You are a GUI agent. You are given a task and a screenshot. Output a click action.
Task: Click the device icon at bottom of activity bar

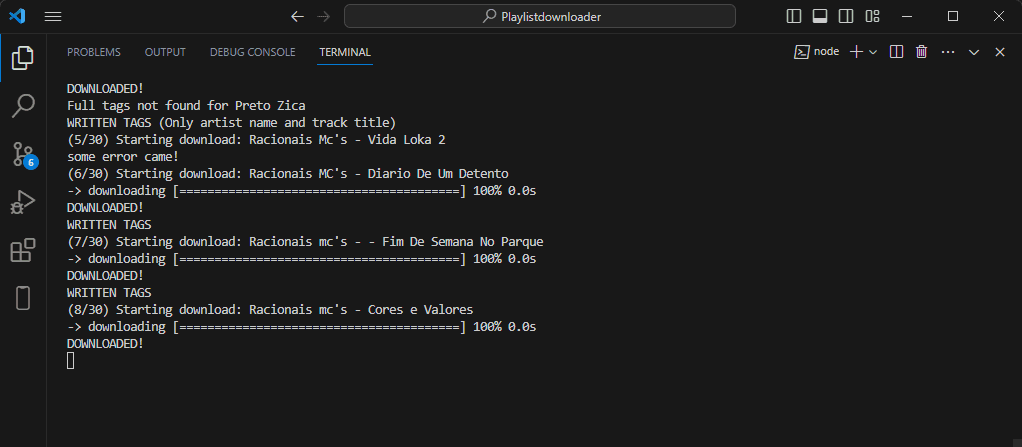[x=23, y=298]
